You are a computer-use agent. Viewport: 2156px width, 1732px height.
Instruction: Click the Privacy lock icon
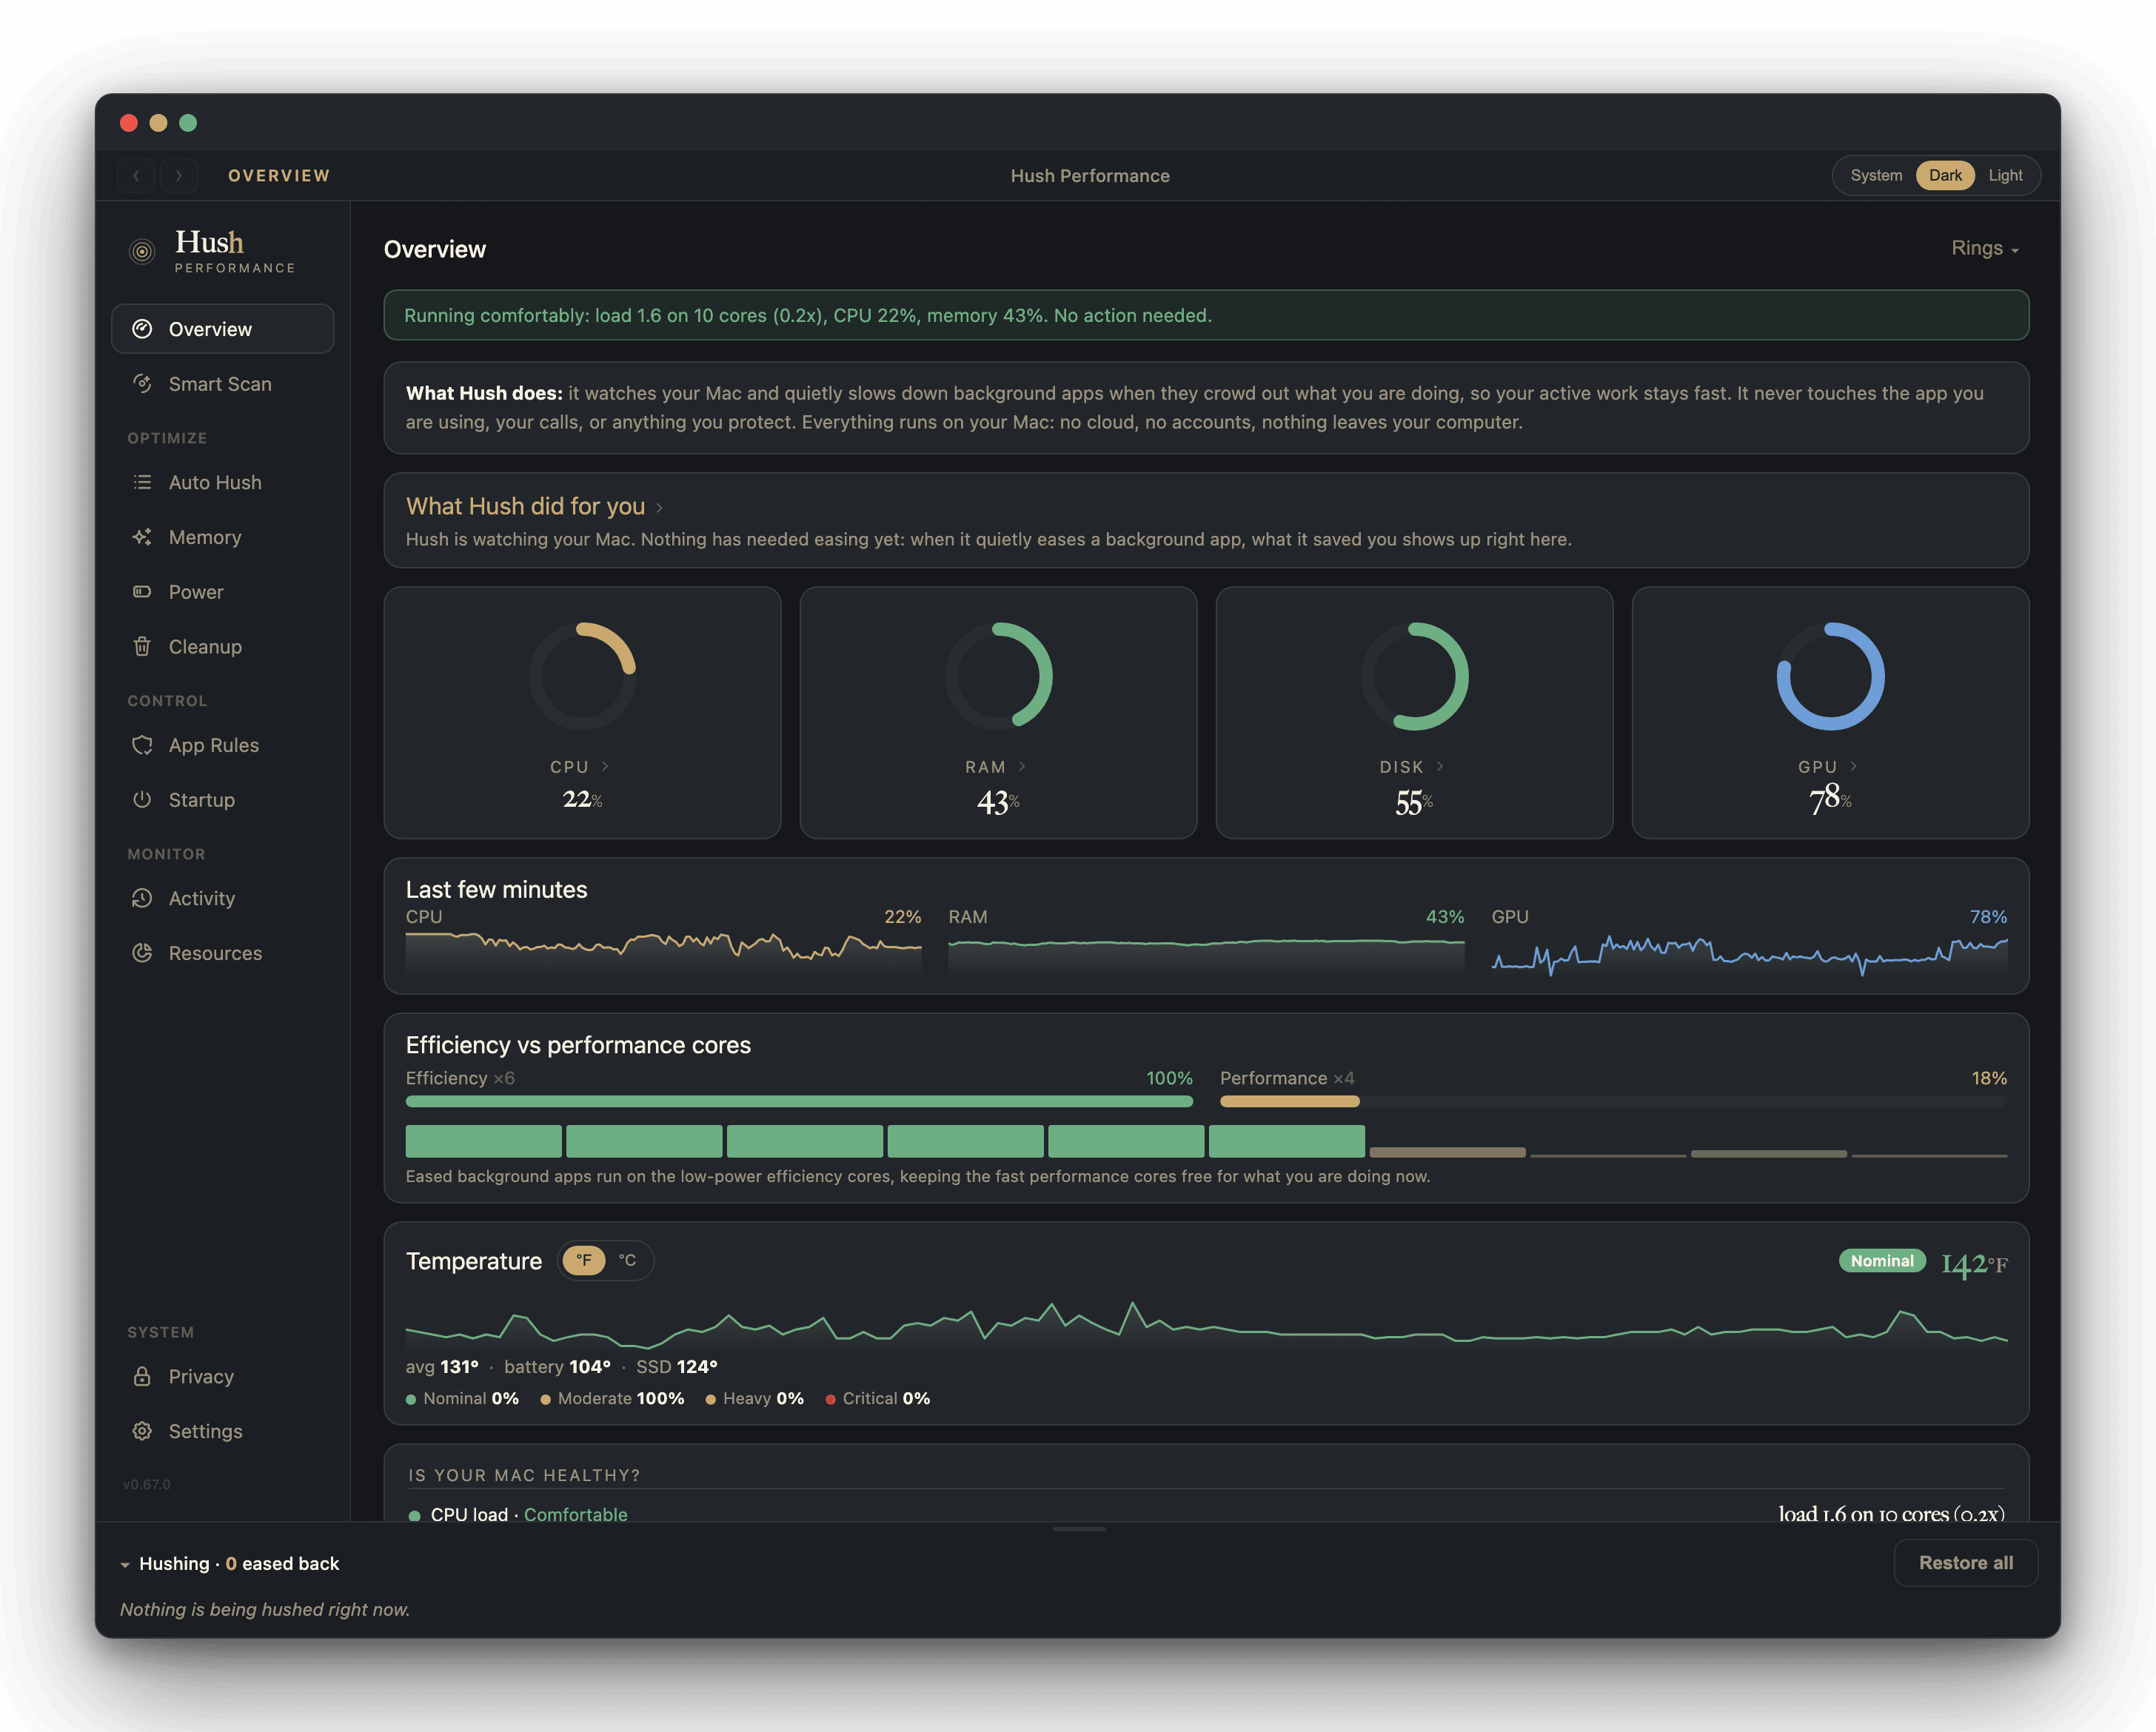[142, 1376]
